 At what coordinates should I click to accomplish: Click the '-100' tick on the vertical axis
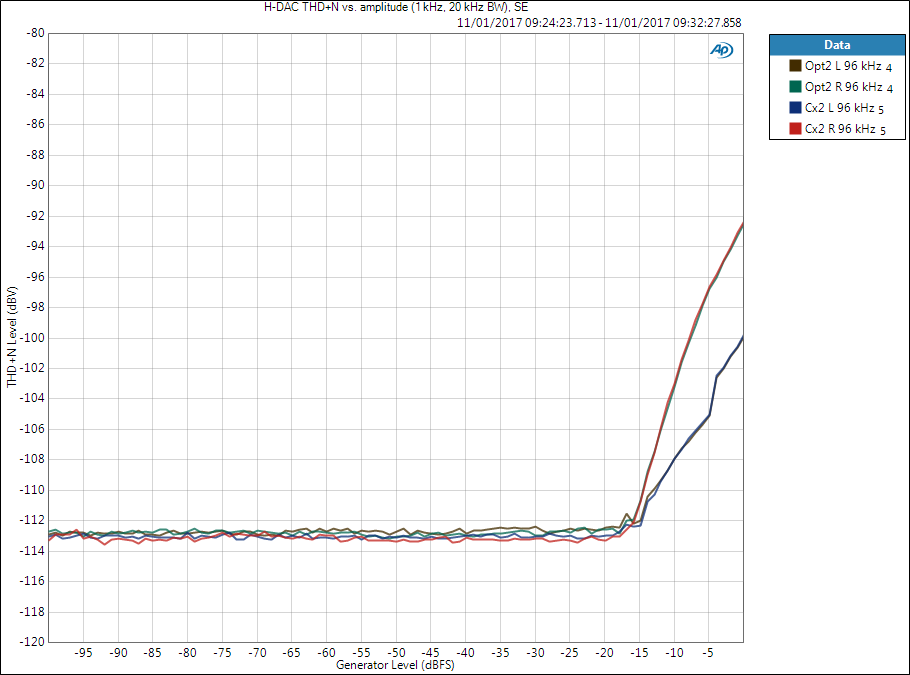click(x=34, y=337)
